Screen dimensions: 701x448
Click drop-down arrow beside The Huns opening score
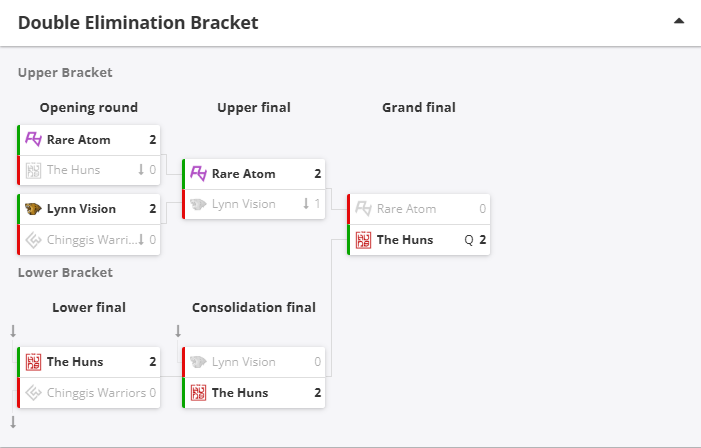point(141,170)
